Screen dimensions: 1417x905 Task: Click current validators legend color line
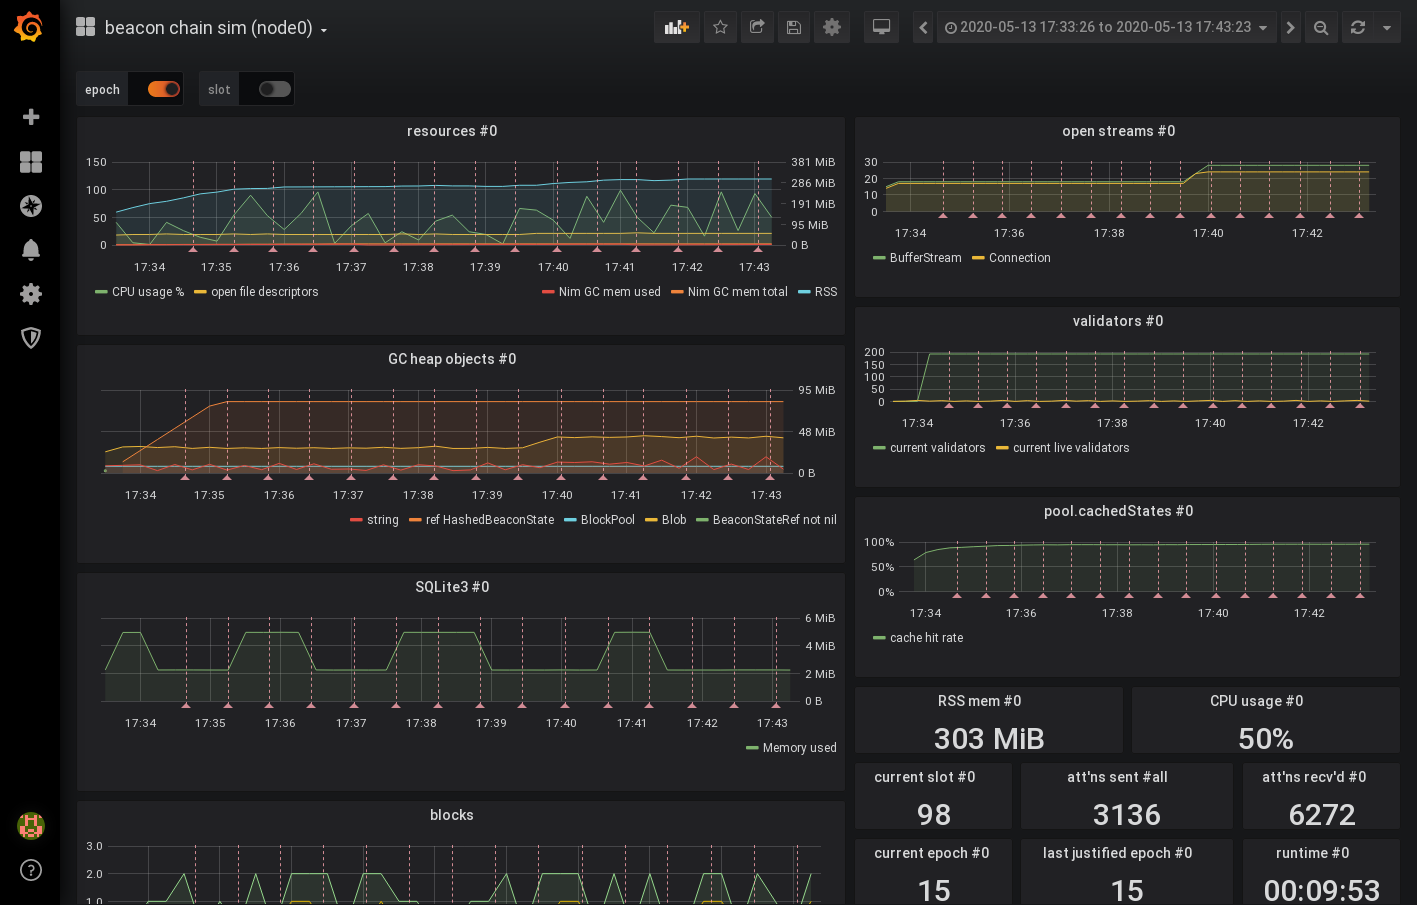click(879, 448)
